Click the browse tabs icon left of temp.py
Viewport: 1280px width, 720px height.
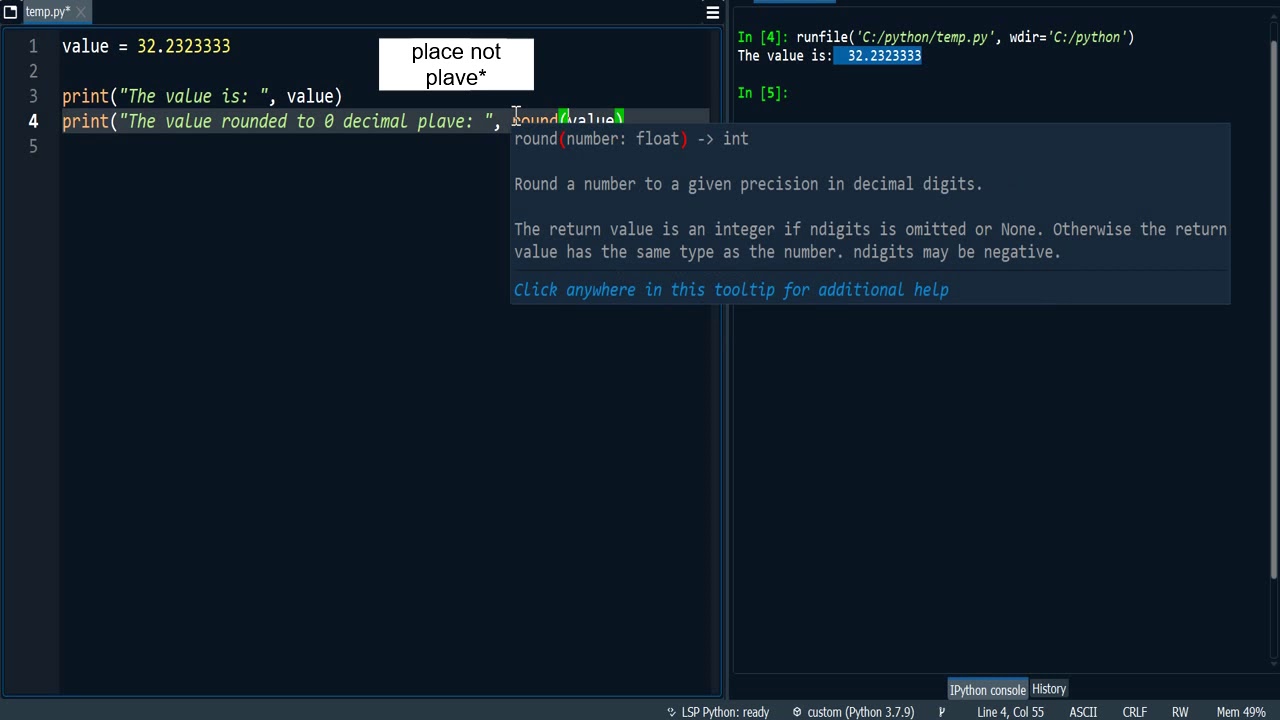pyautogui.click(x=10, y=12)
